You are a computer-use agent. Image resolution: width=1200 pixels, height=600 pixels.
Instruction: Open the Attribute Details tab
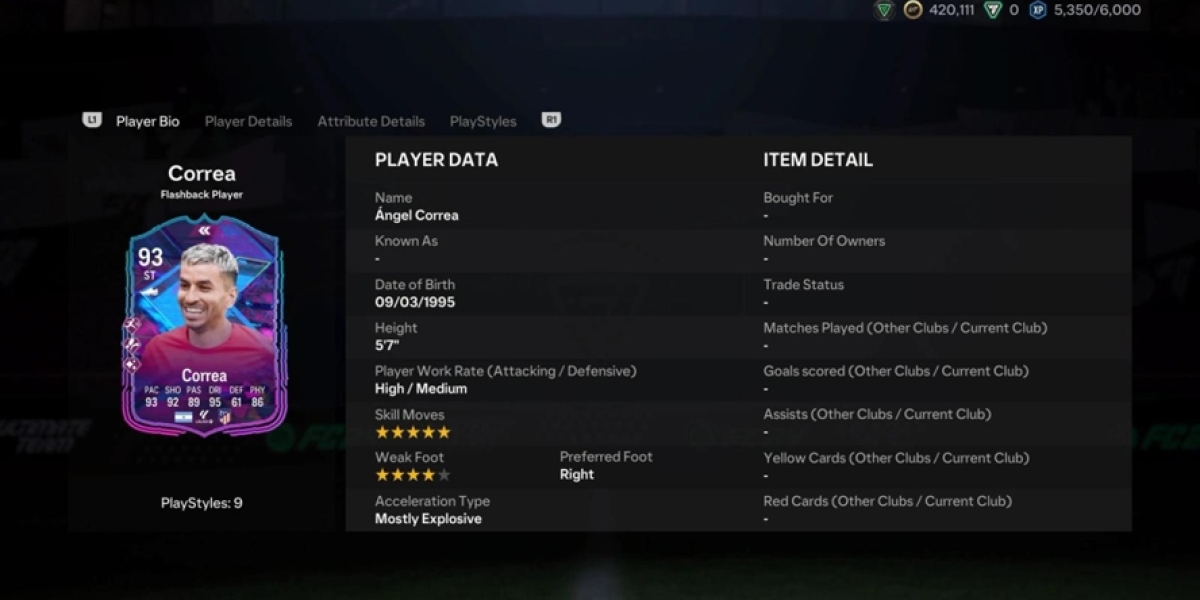371,121
